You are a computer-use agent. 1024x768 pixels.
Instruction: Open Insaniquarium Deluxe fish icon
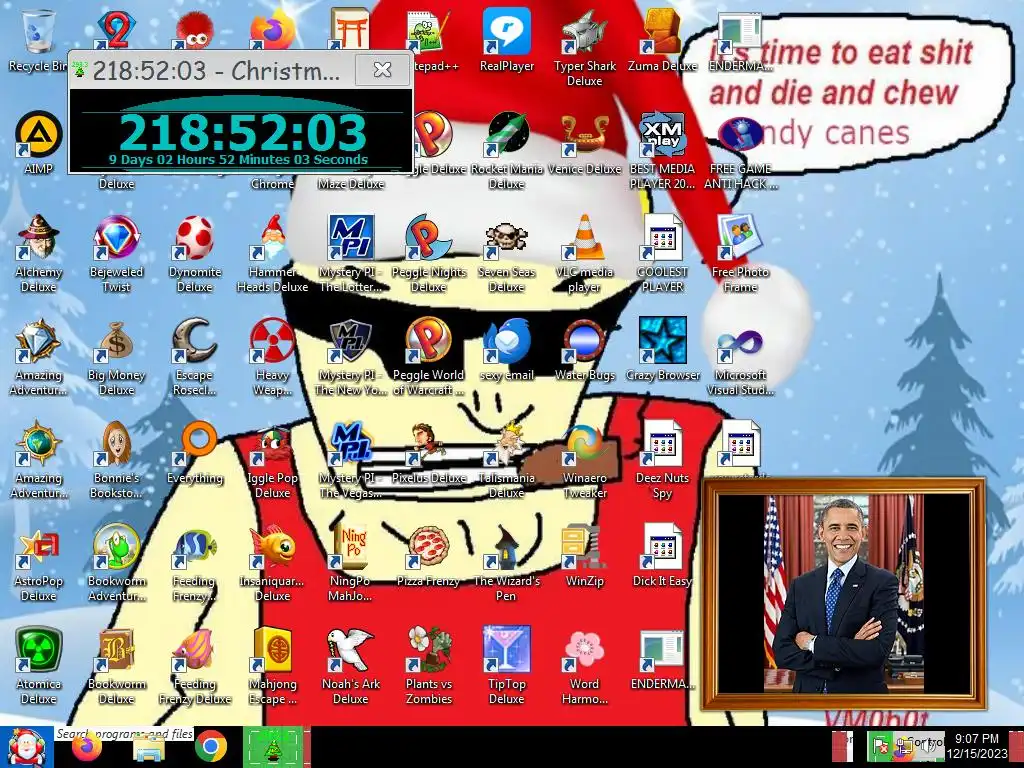click(272, 564)
